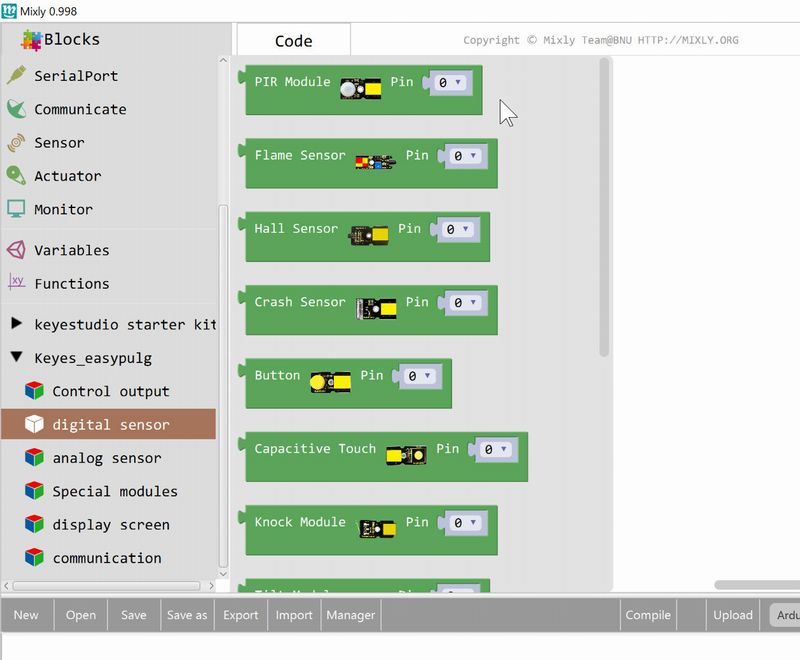Click the Crash Sensor module picture
This screenshot has height=660, width=800.
(376, 309)
